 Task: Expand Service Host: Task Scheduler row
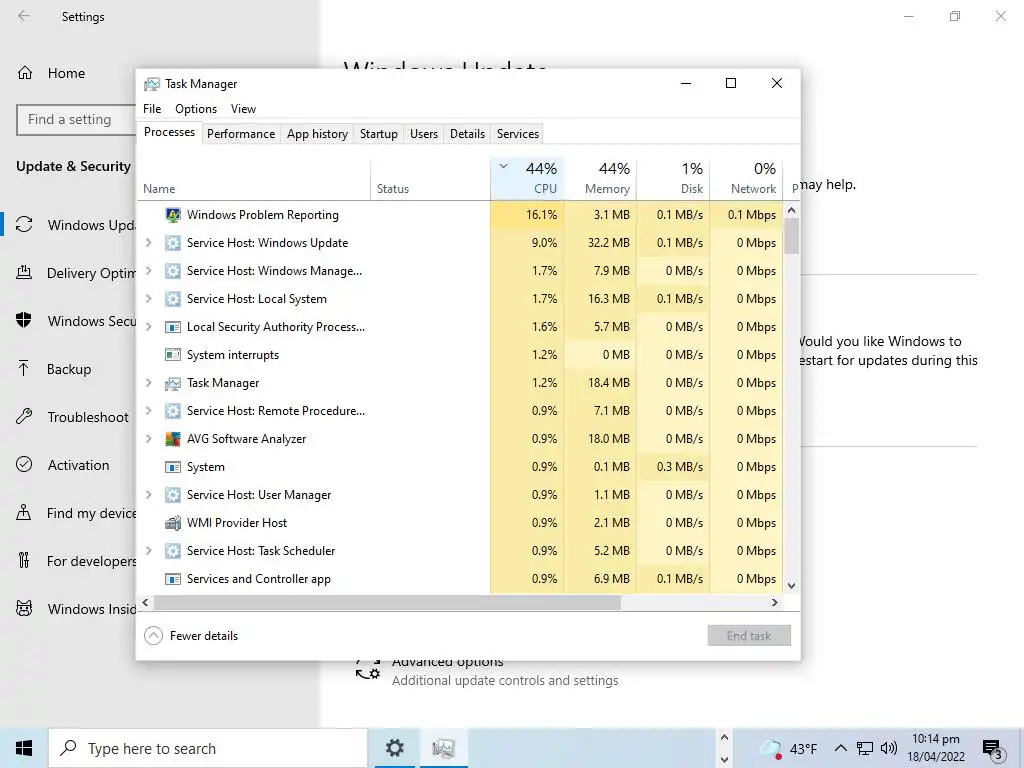[x=149, y=551]
